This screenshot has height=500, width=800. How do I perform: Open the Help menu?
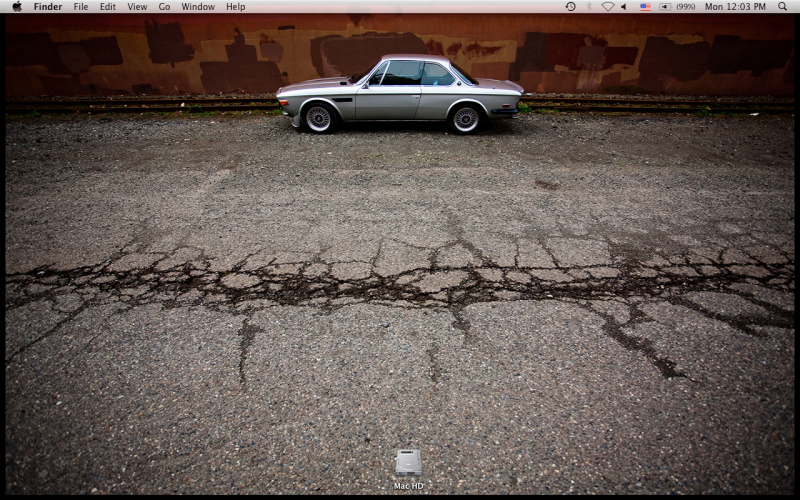point(235,7)
